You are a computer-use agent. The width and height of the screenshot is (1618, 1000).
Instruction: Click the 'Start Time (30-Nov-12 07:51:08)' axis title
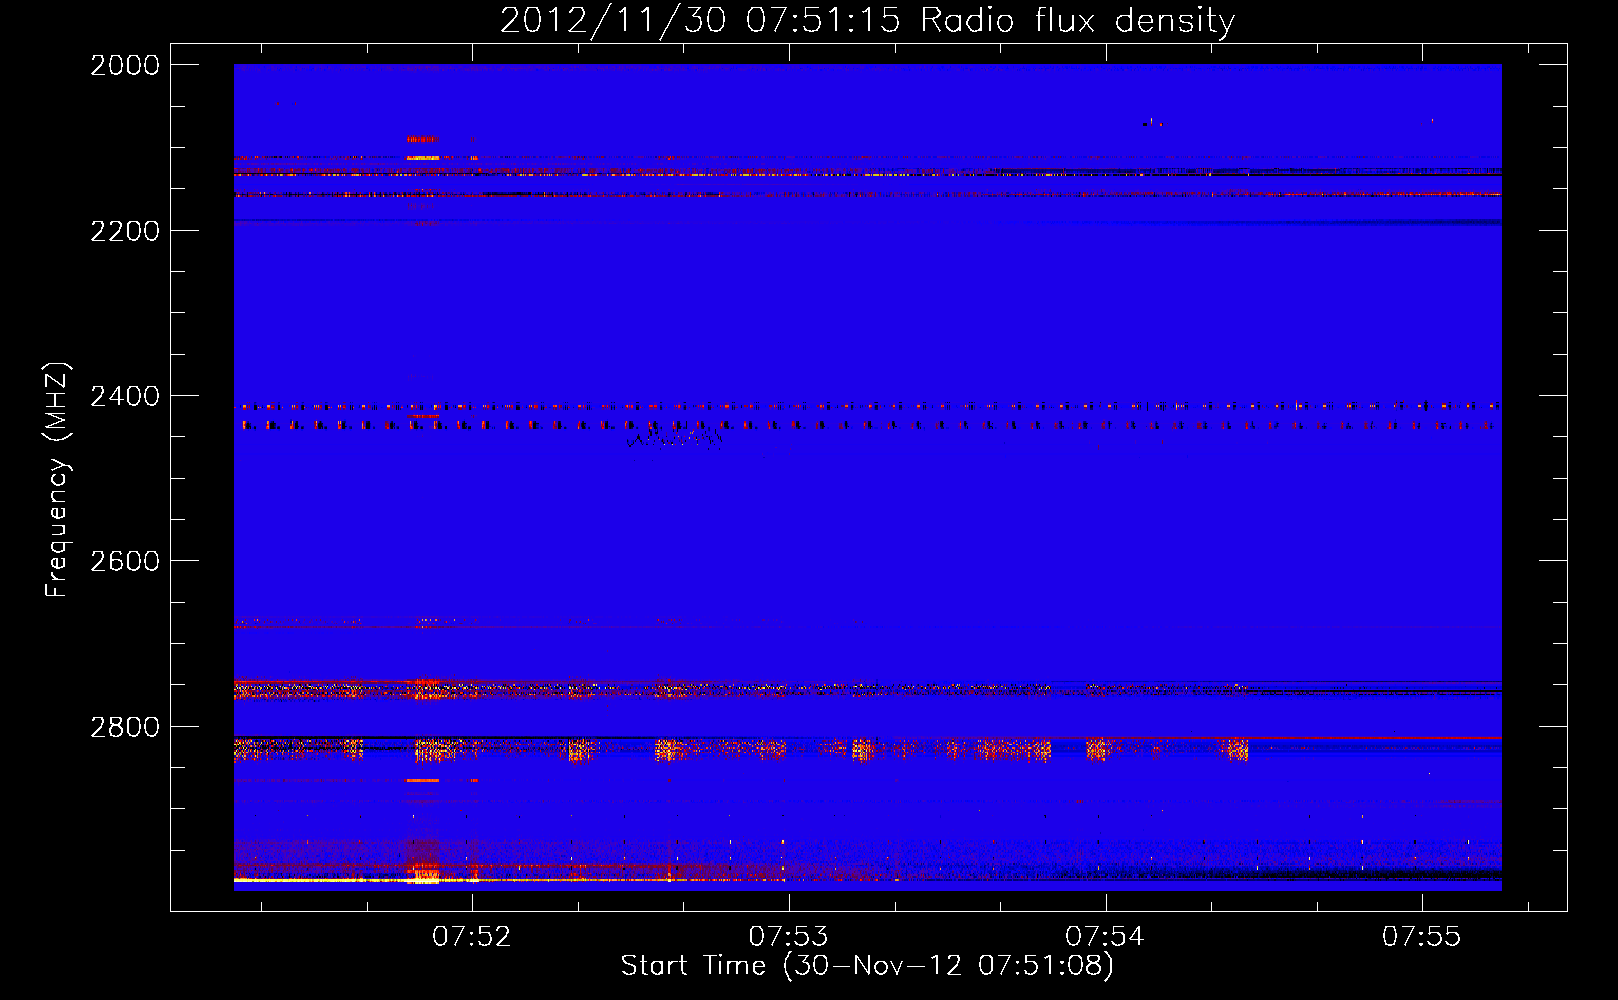(867, 967)
